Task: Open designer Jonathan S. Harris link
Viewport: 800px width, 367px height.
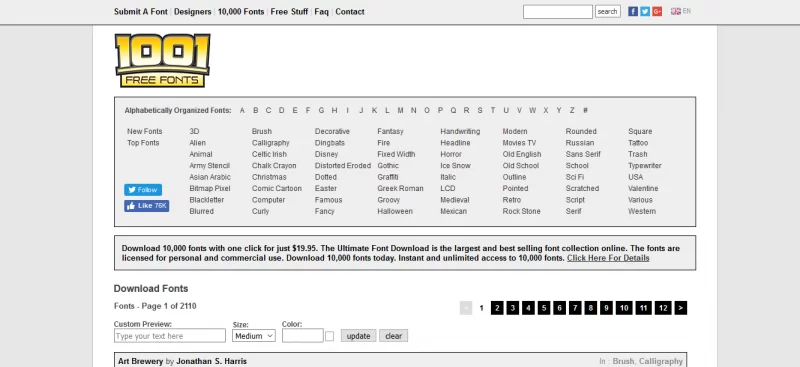Action: click(212, 361)
